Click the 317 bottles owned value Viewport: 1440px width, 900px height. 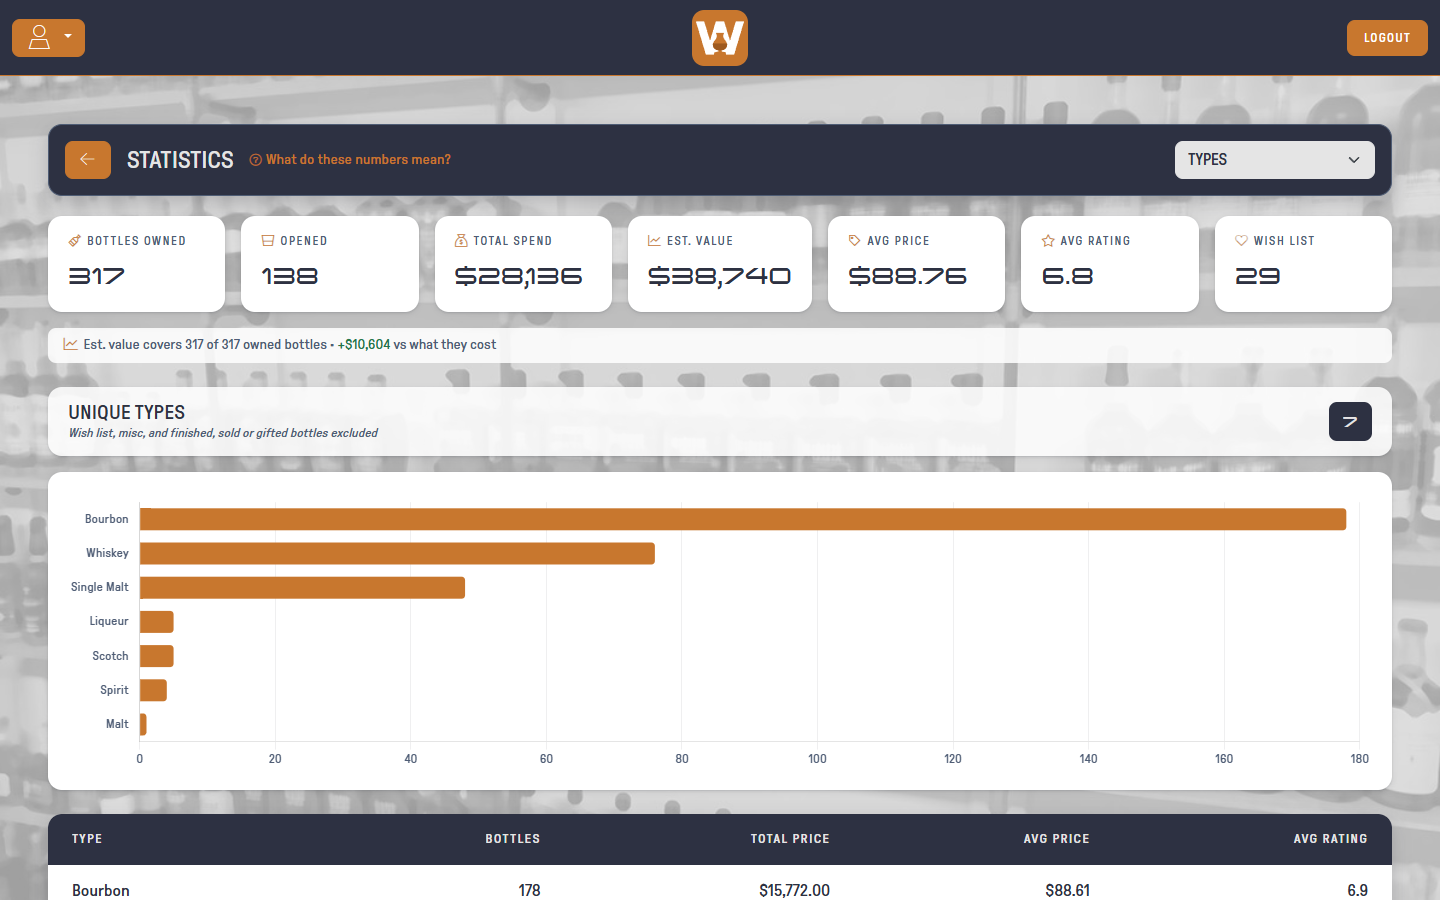(x=97, y=276)
